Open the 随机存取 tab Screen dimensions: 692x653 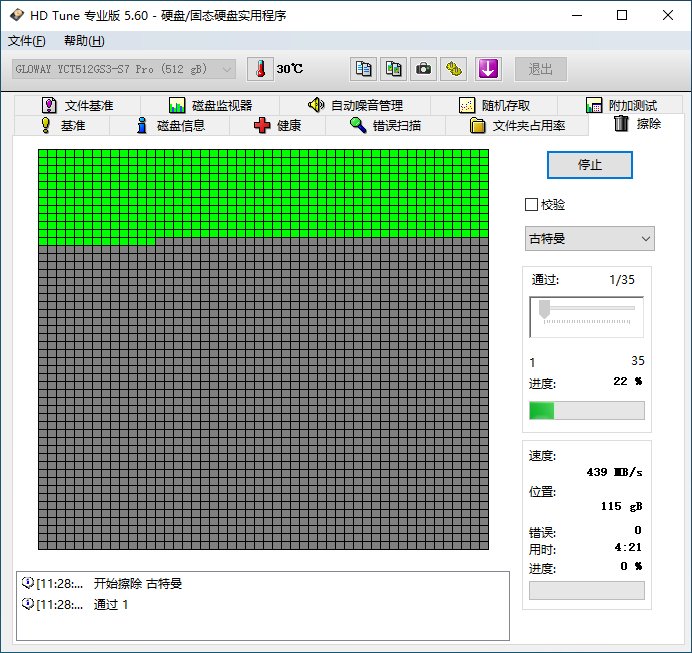[494, 105]
